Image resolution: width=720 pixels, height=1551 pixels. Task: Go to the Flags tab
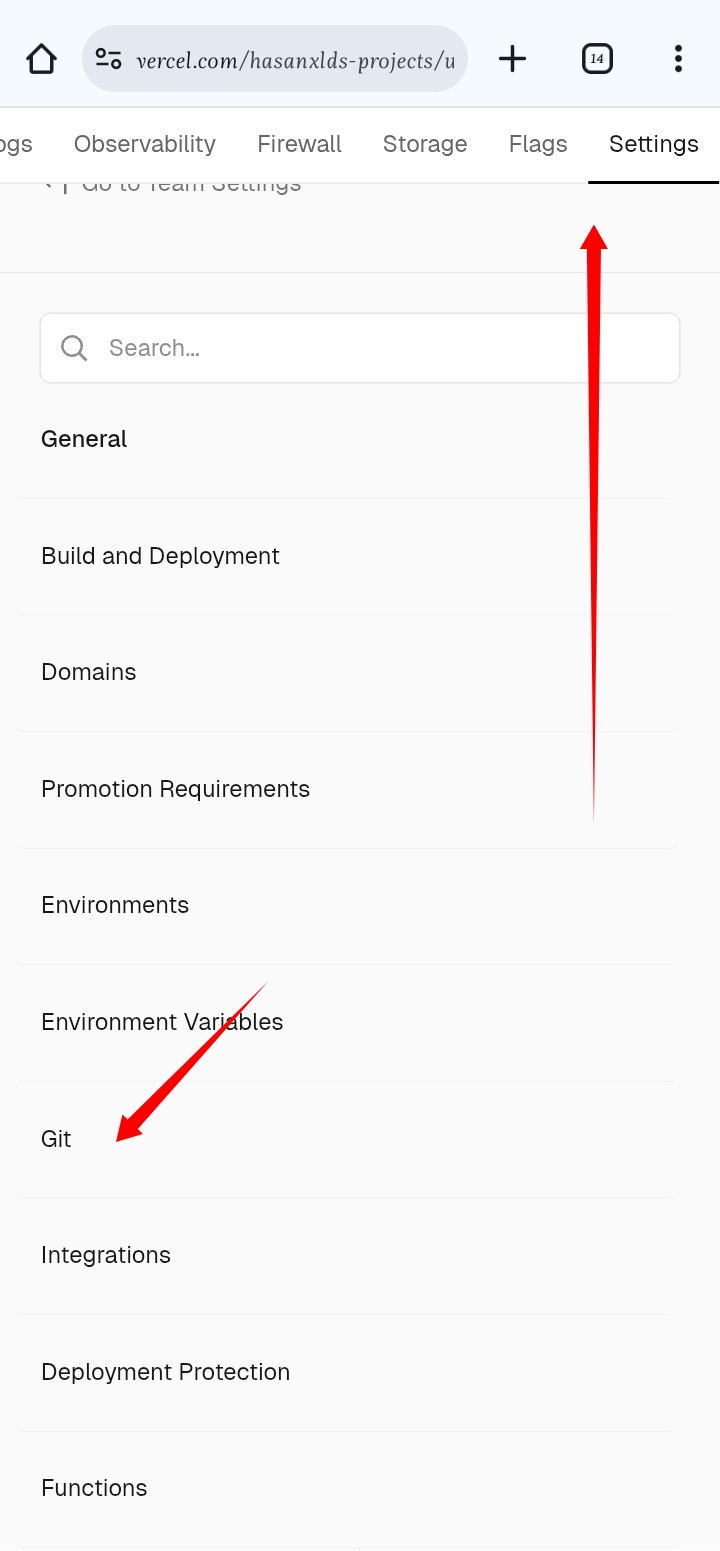[538, 144]
